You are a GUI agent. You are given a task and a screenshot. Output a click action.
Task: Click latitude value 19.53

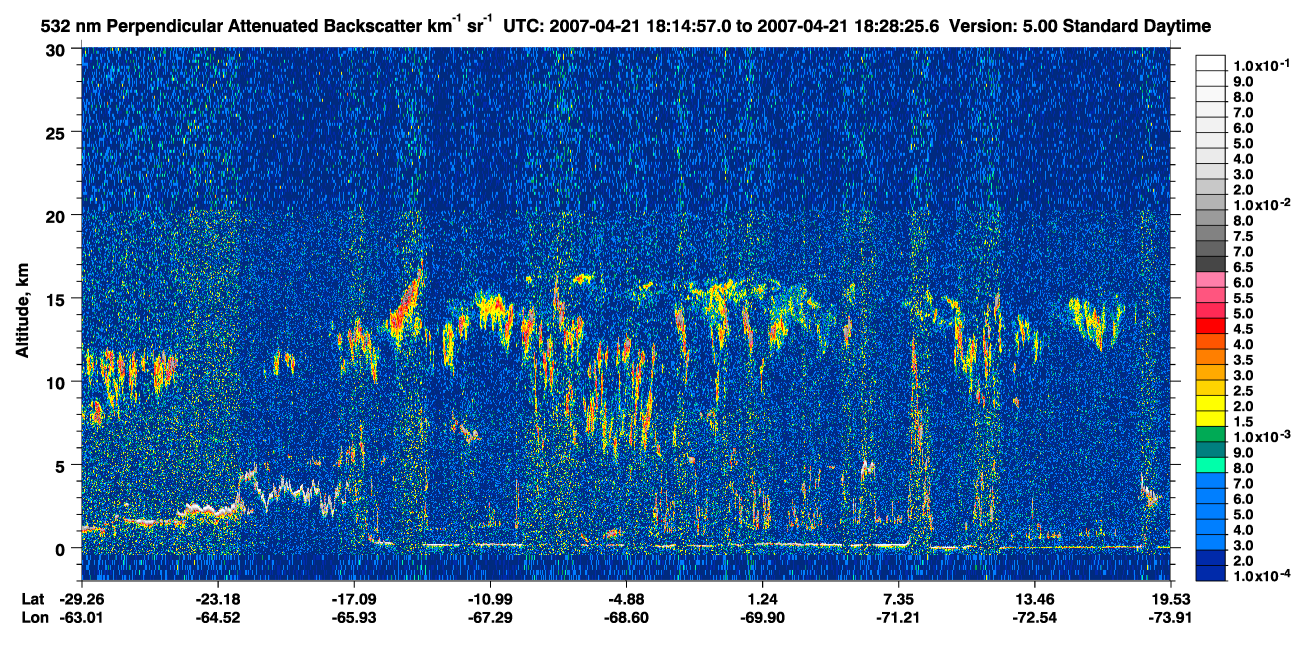click(1171, 599)
